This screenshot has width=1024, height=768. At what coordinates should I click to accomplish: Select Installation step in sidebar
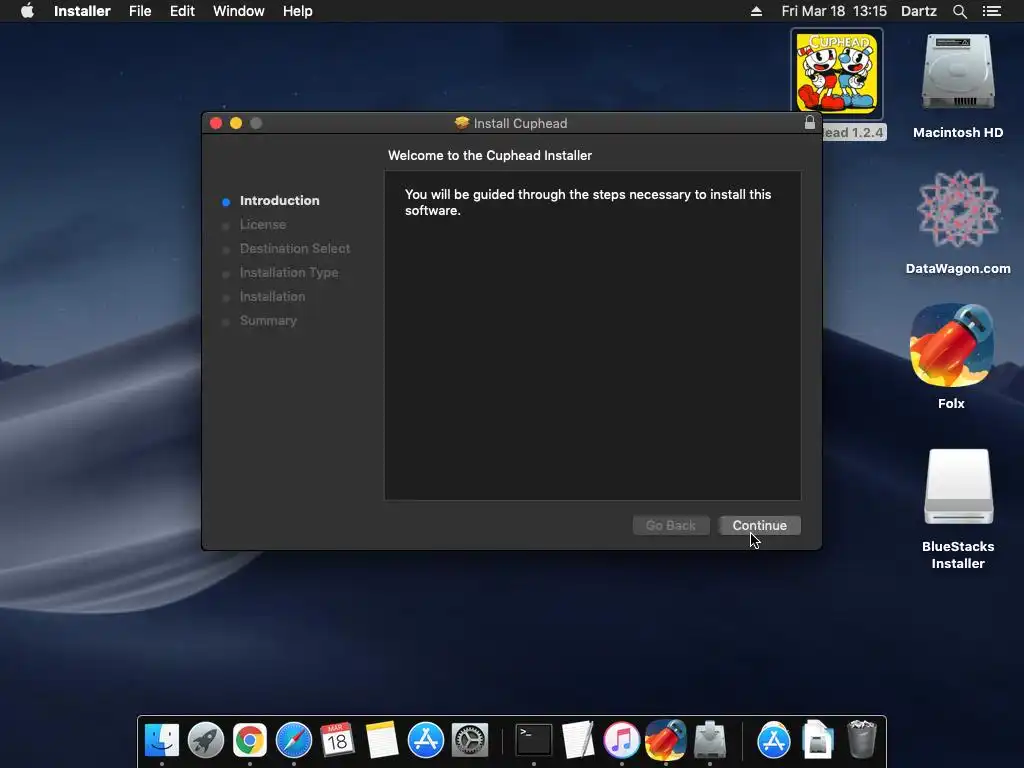[272, 296]
